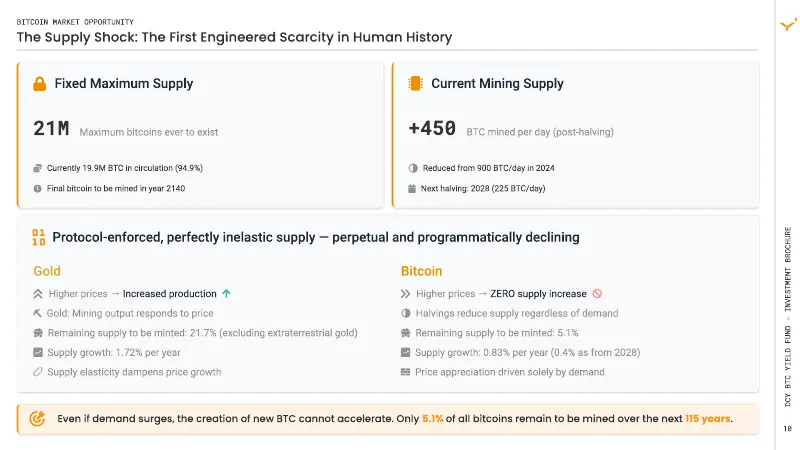
Task: Click the orange chip icon beside Current Mining Supply
Action: click(x=415, y=83)
